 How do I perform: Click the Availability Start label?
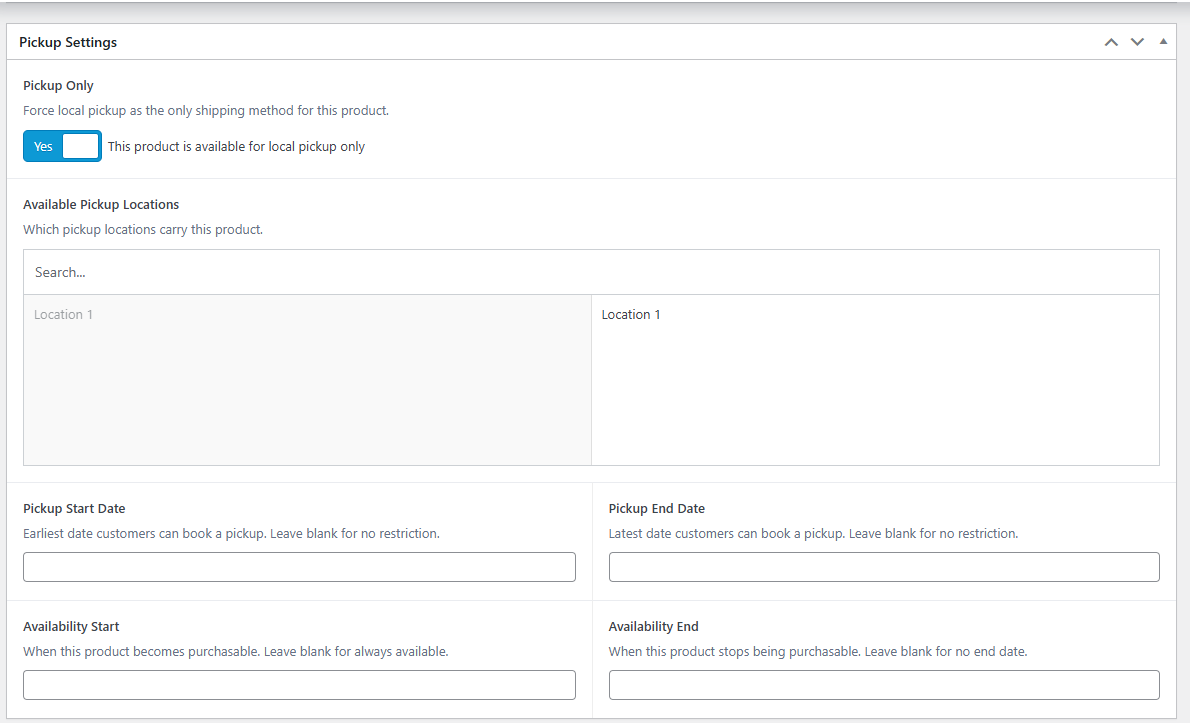coord(71,627)
